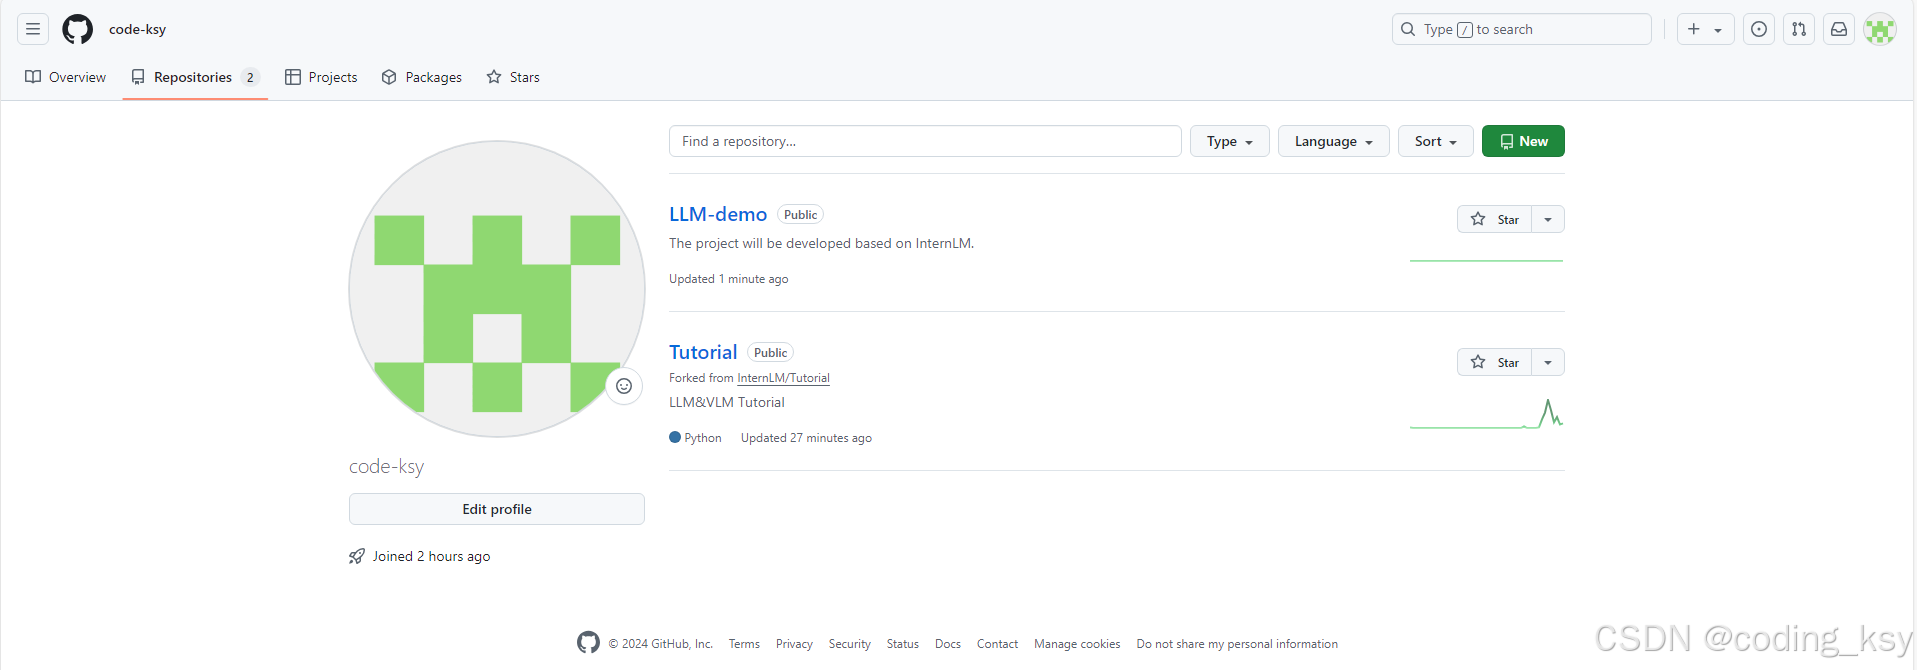The image size is (1917, 670).
Task: Click the footer GitHub logo
Action: pos(588,643)
